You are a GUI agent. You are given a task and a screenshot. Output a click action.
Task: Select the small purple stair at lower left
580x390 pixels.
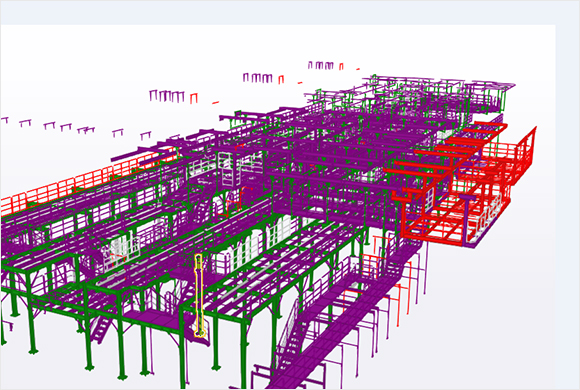101,329
